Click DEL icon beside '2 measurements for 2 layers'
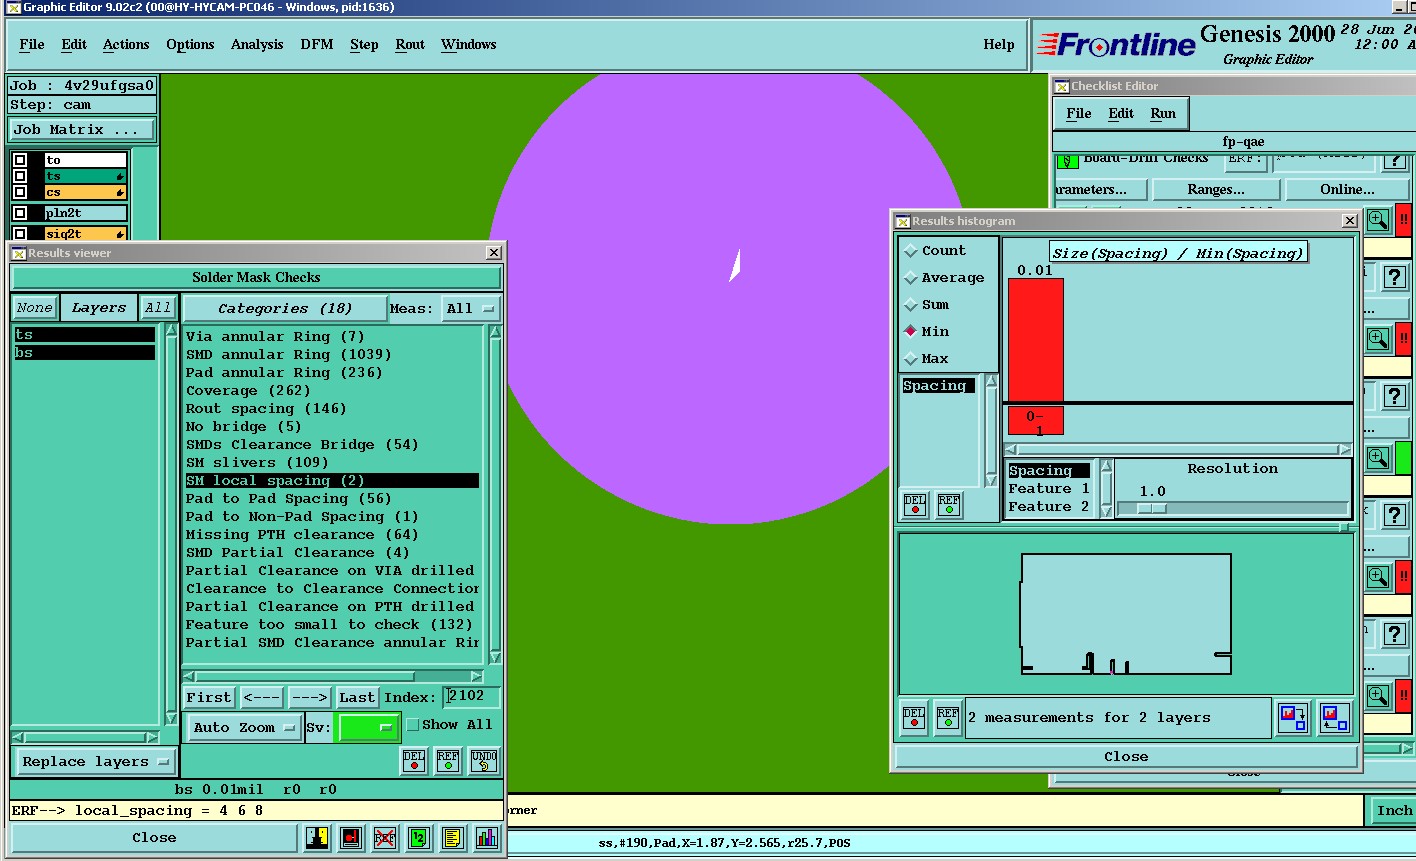The width and height of the screenshot is (1416, 861). click(914, 718)
